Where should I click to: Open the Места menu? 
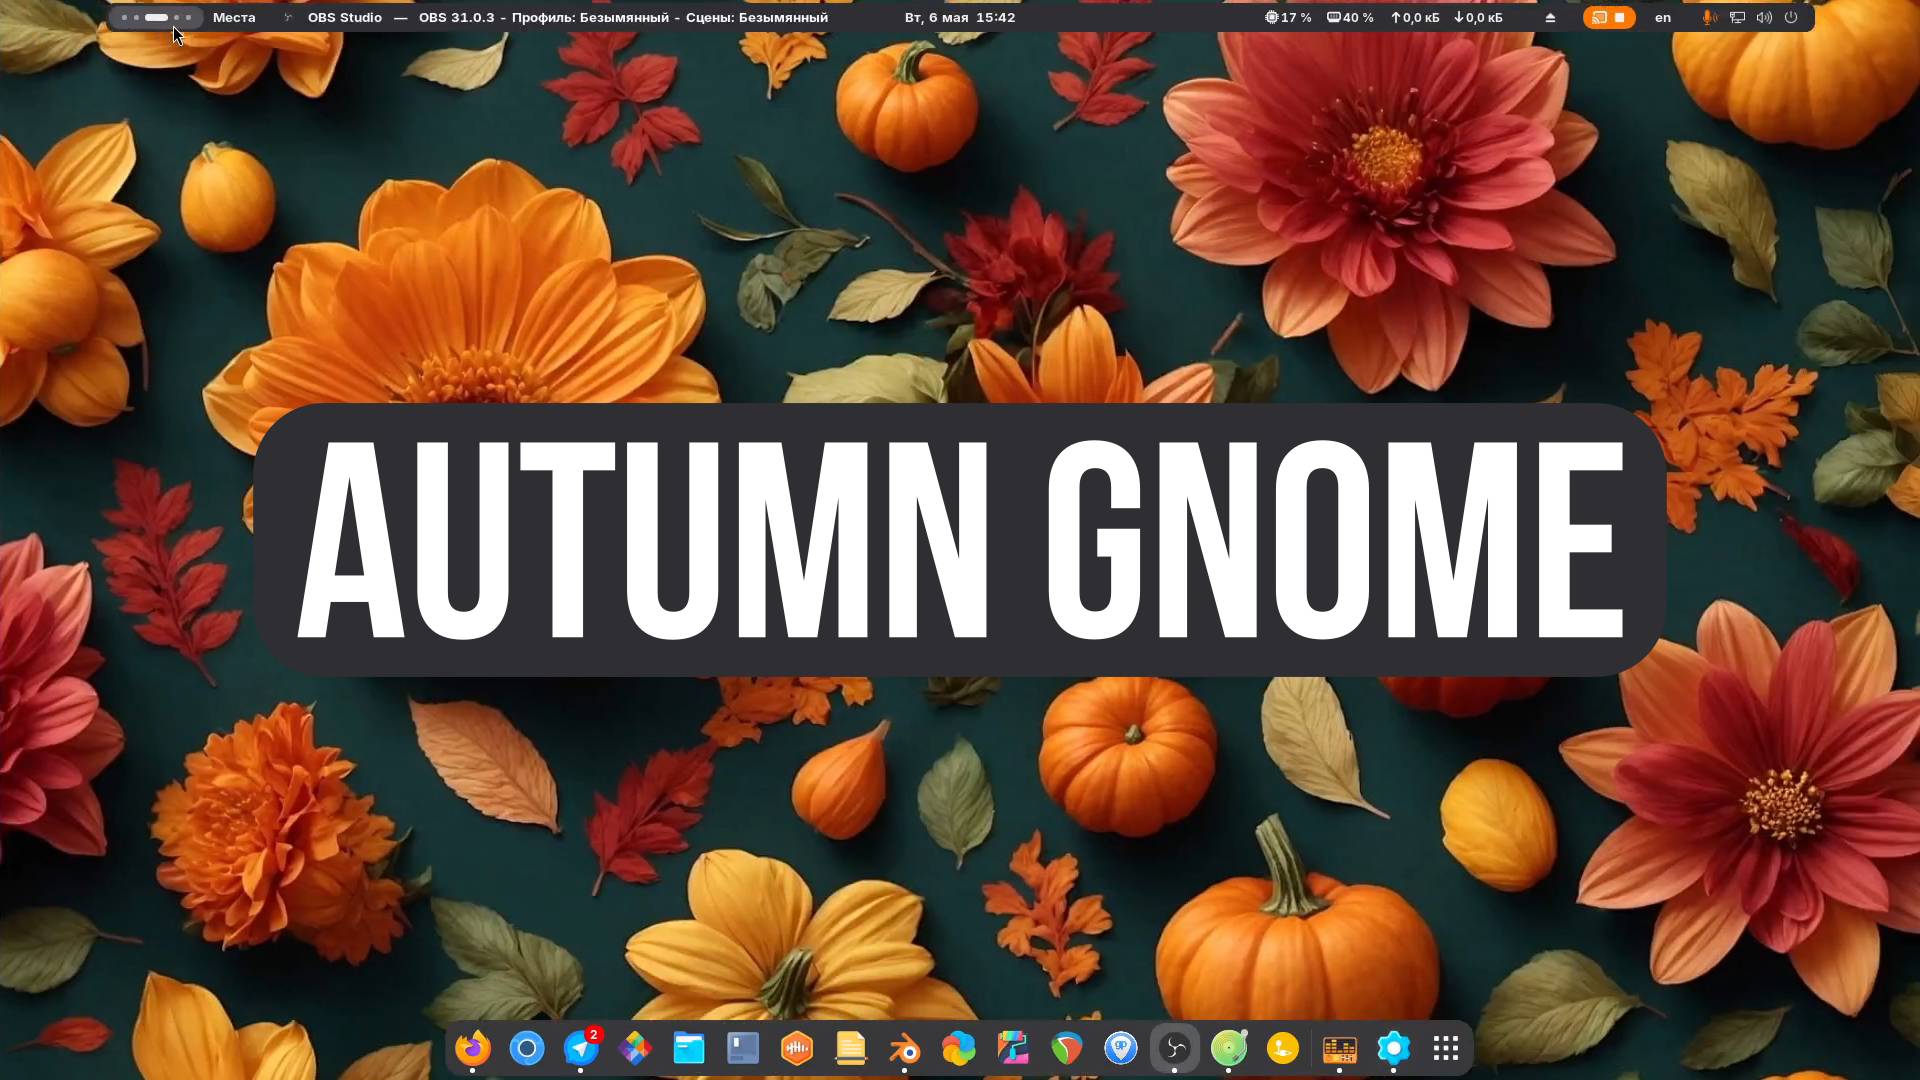click(233, 17)
